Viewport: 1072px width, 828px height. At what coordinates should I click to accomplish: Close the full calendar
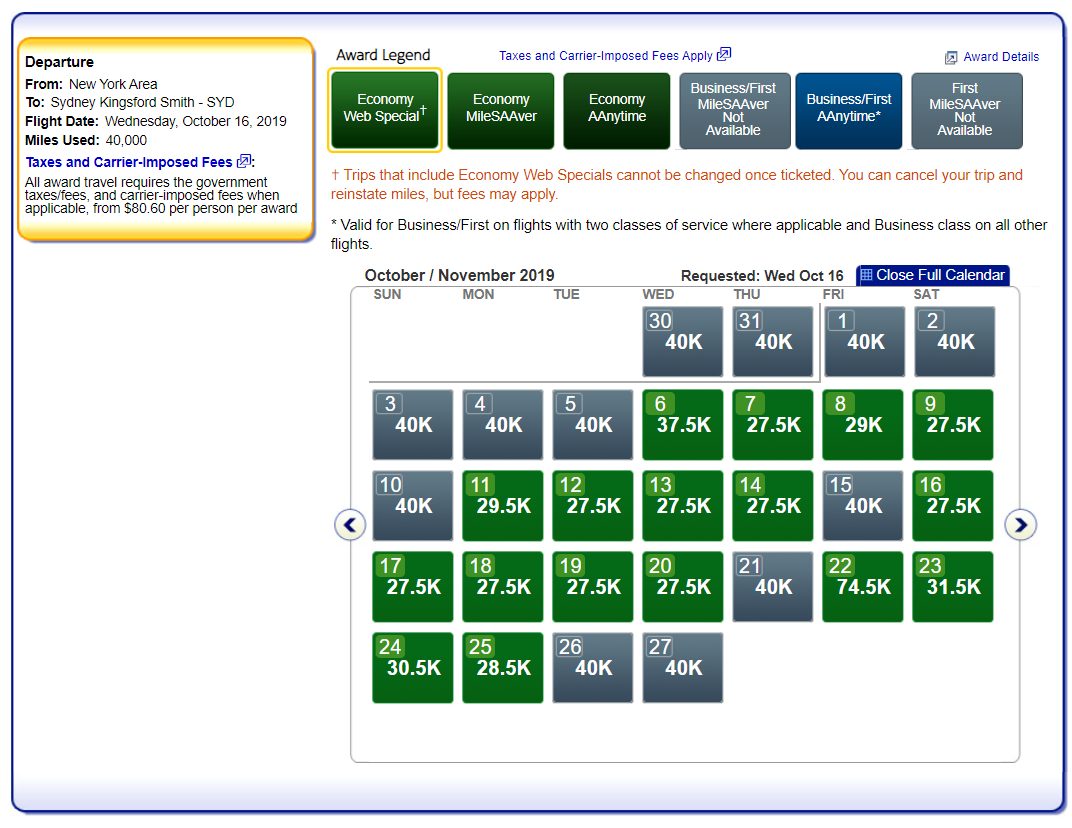(x=933, y=275)
